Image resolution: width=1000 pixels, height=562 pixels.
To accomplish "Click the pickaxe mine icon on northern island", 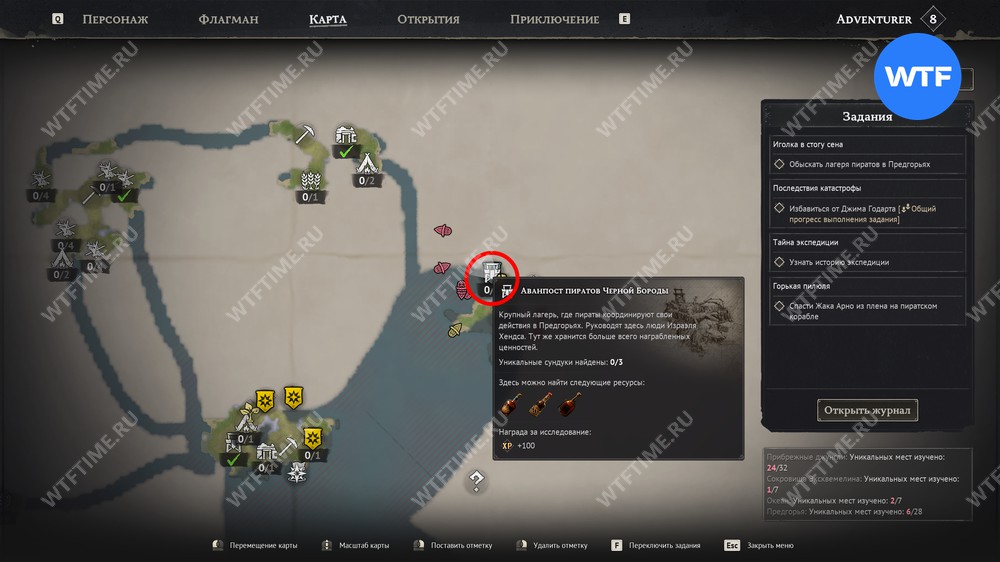I will click(305, 134).
